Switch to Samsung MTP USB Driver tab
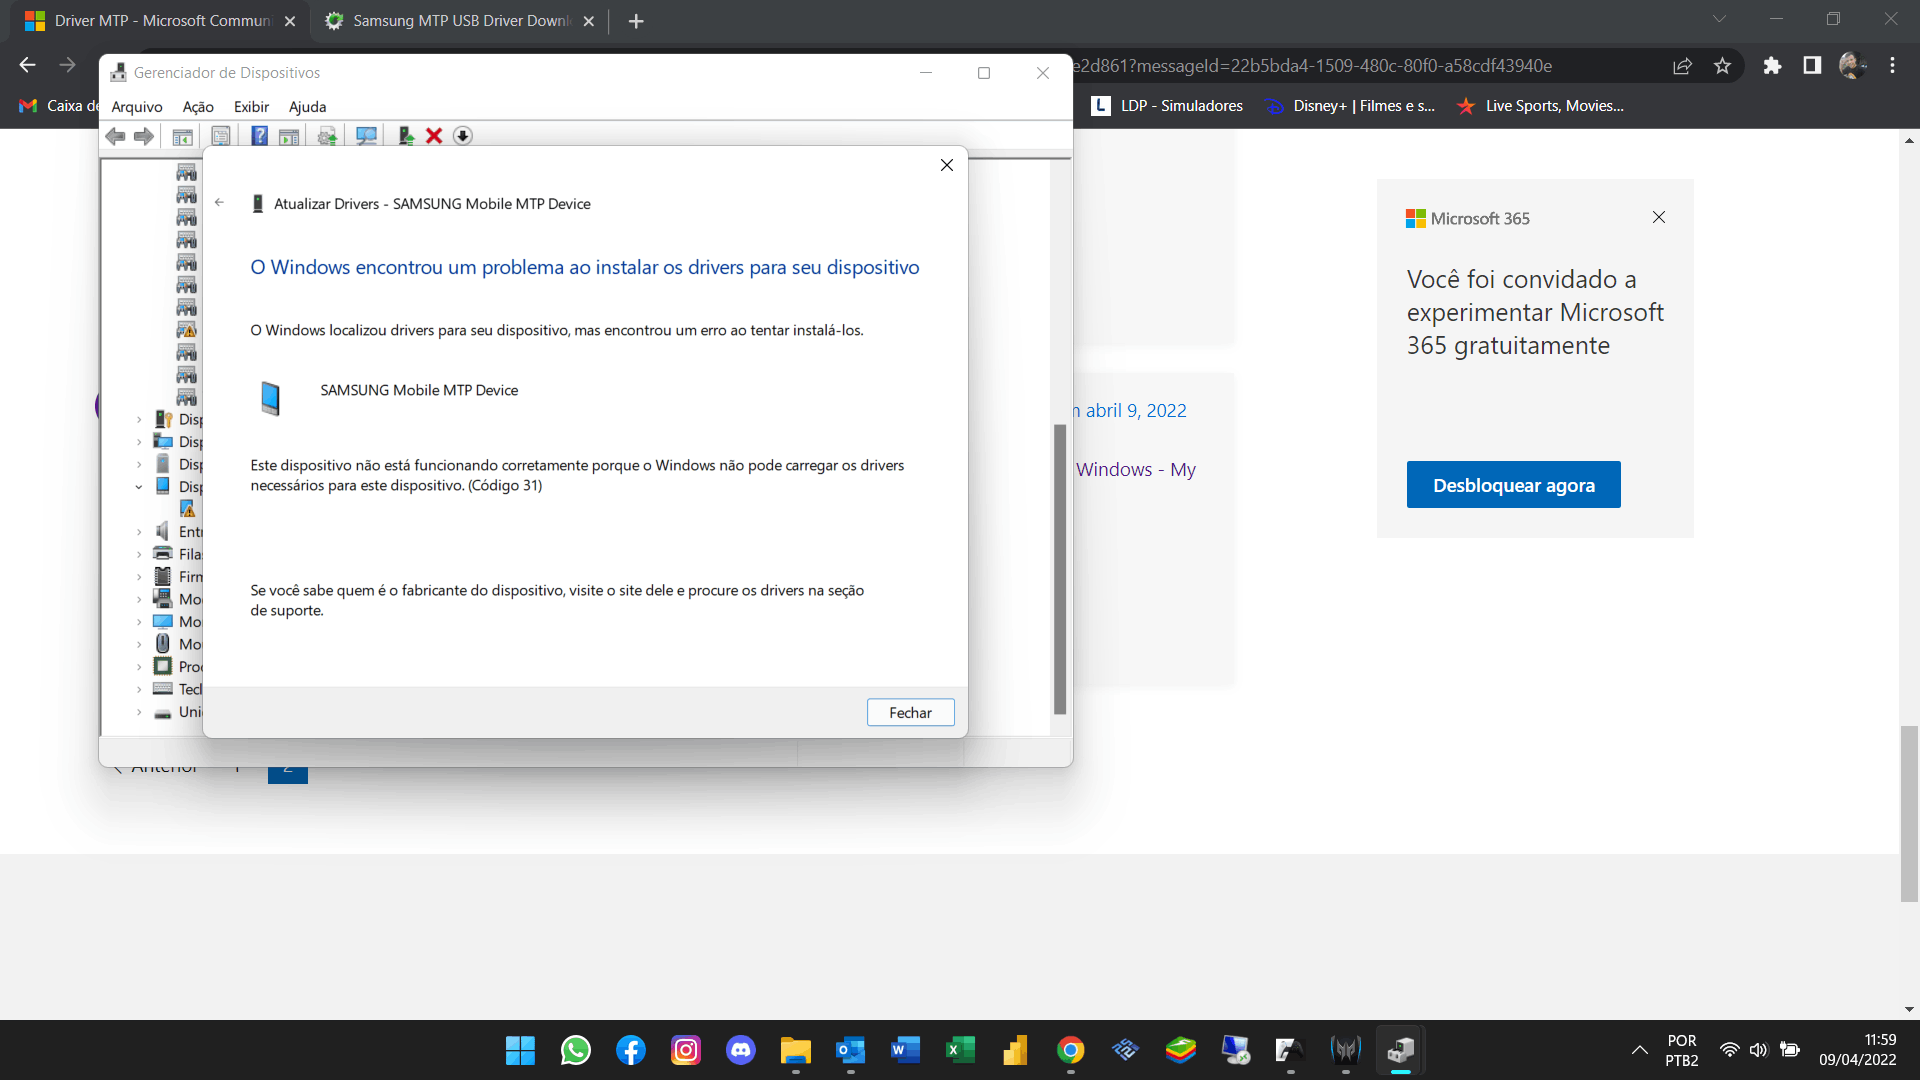The height and width of the screenshot is (1080, 1920). (x=460, y=21)
